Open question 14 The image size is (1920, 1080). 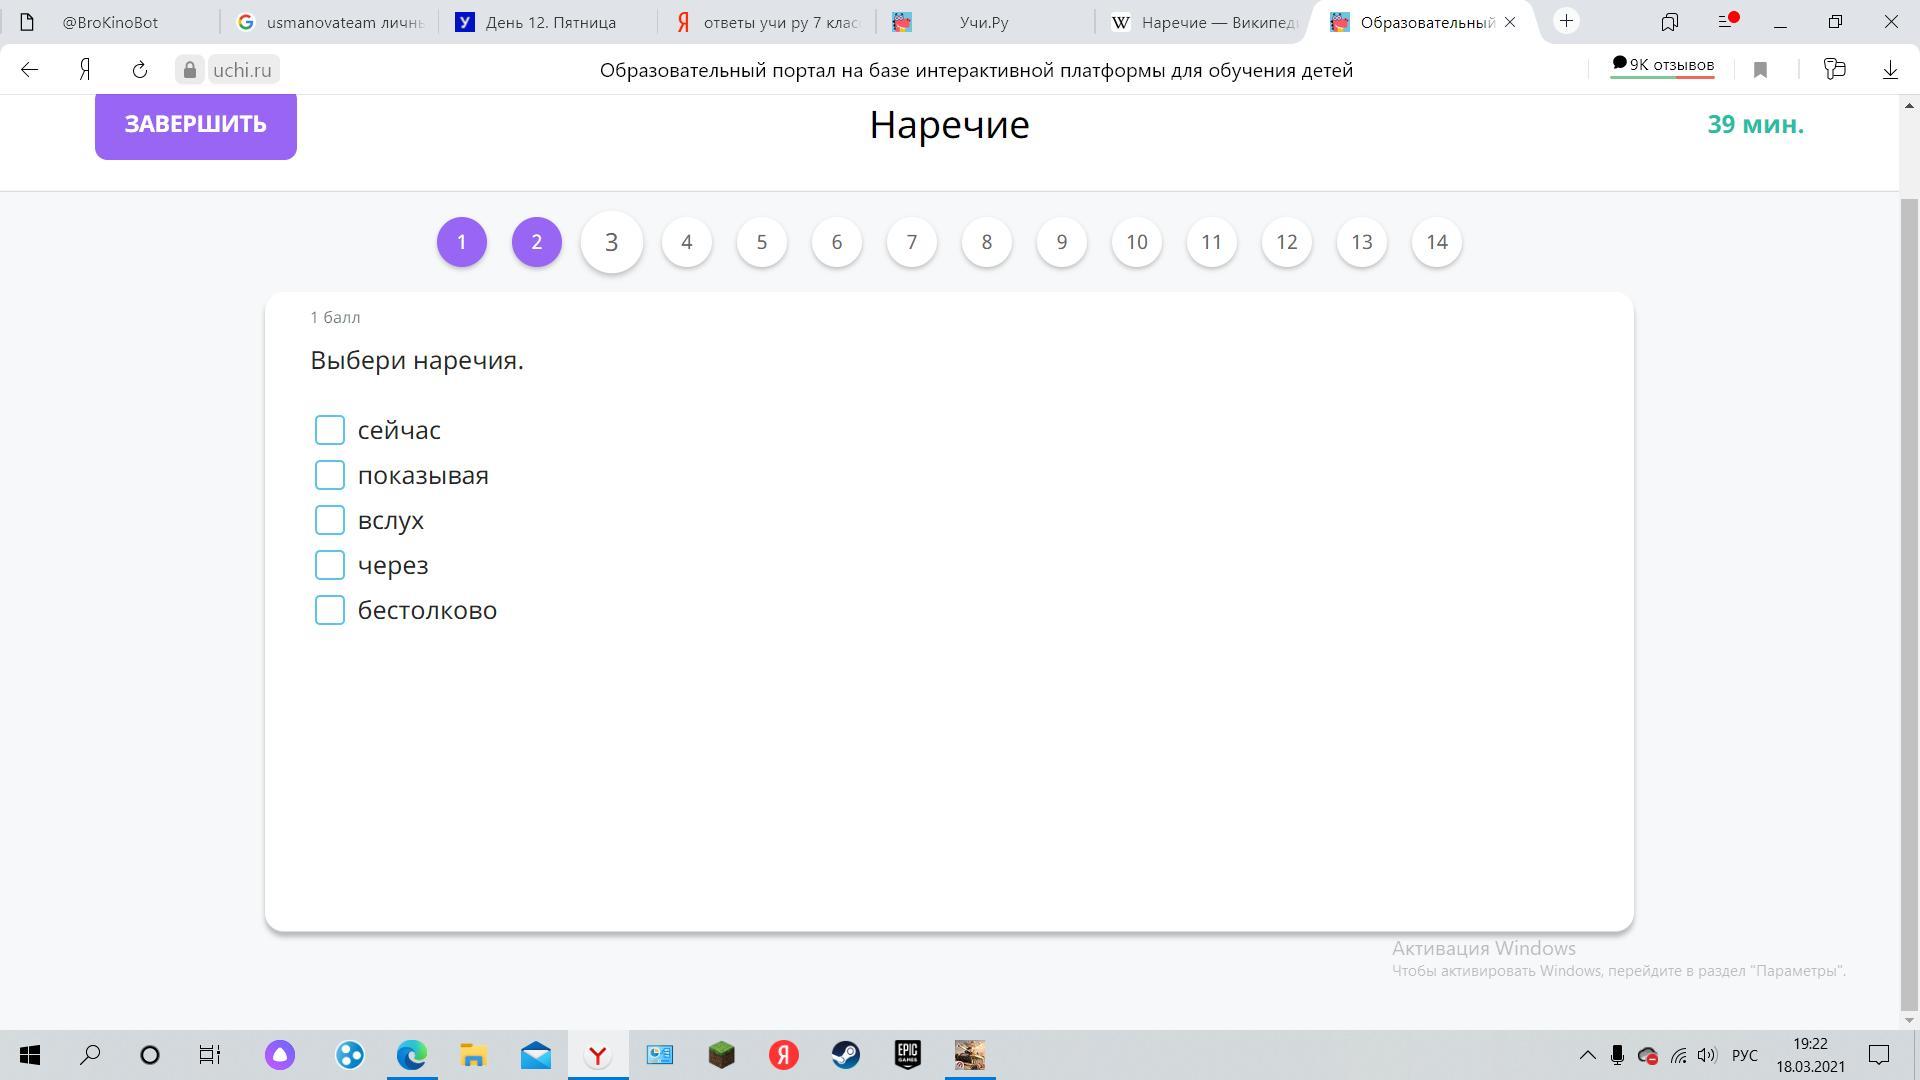pyautogui.click(x=1437, y=242)
